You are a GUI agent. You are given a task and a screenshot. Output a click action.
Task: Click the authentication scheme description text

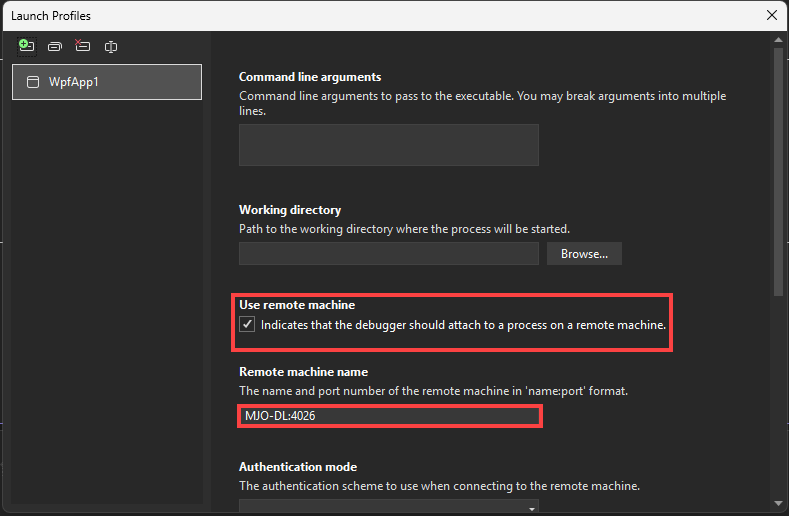coord(439,486)
